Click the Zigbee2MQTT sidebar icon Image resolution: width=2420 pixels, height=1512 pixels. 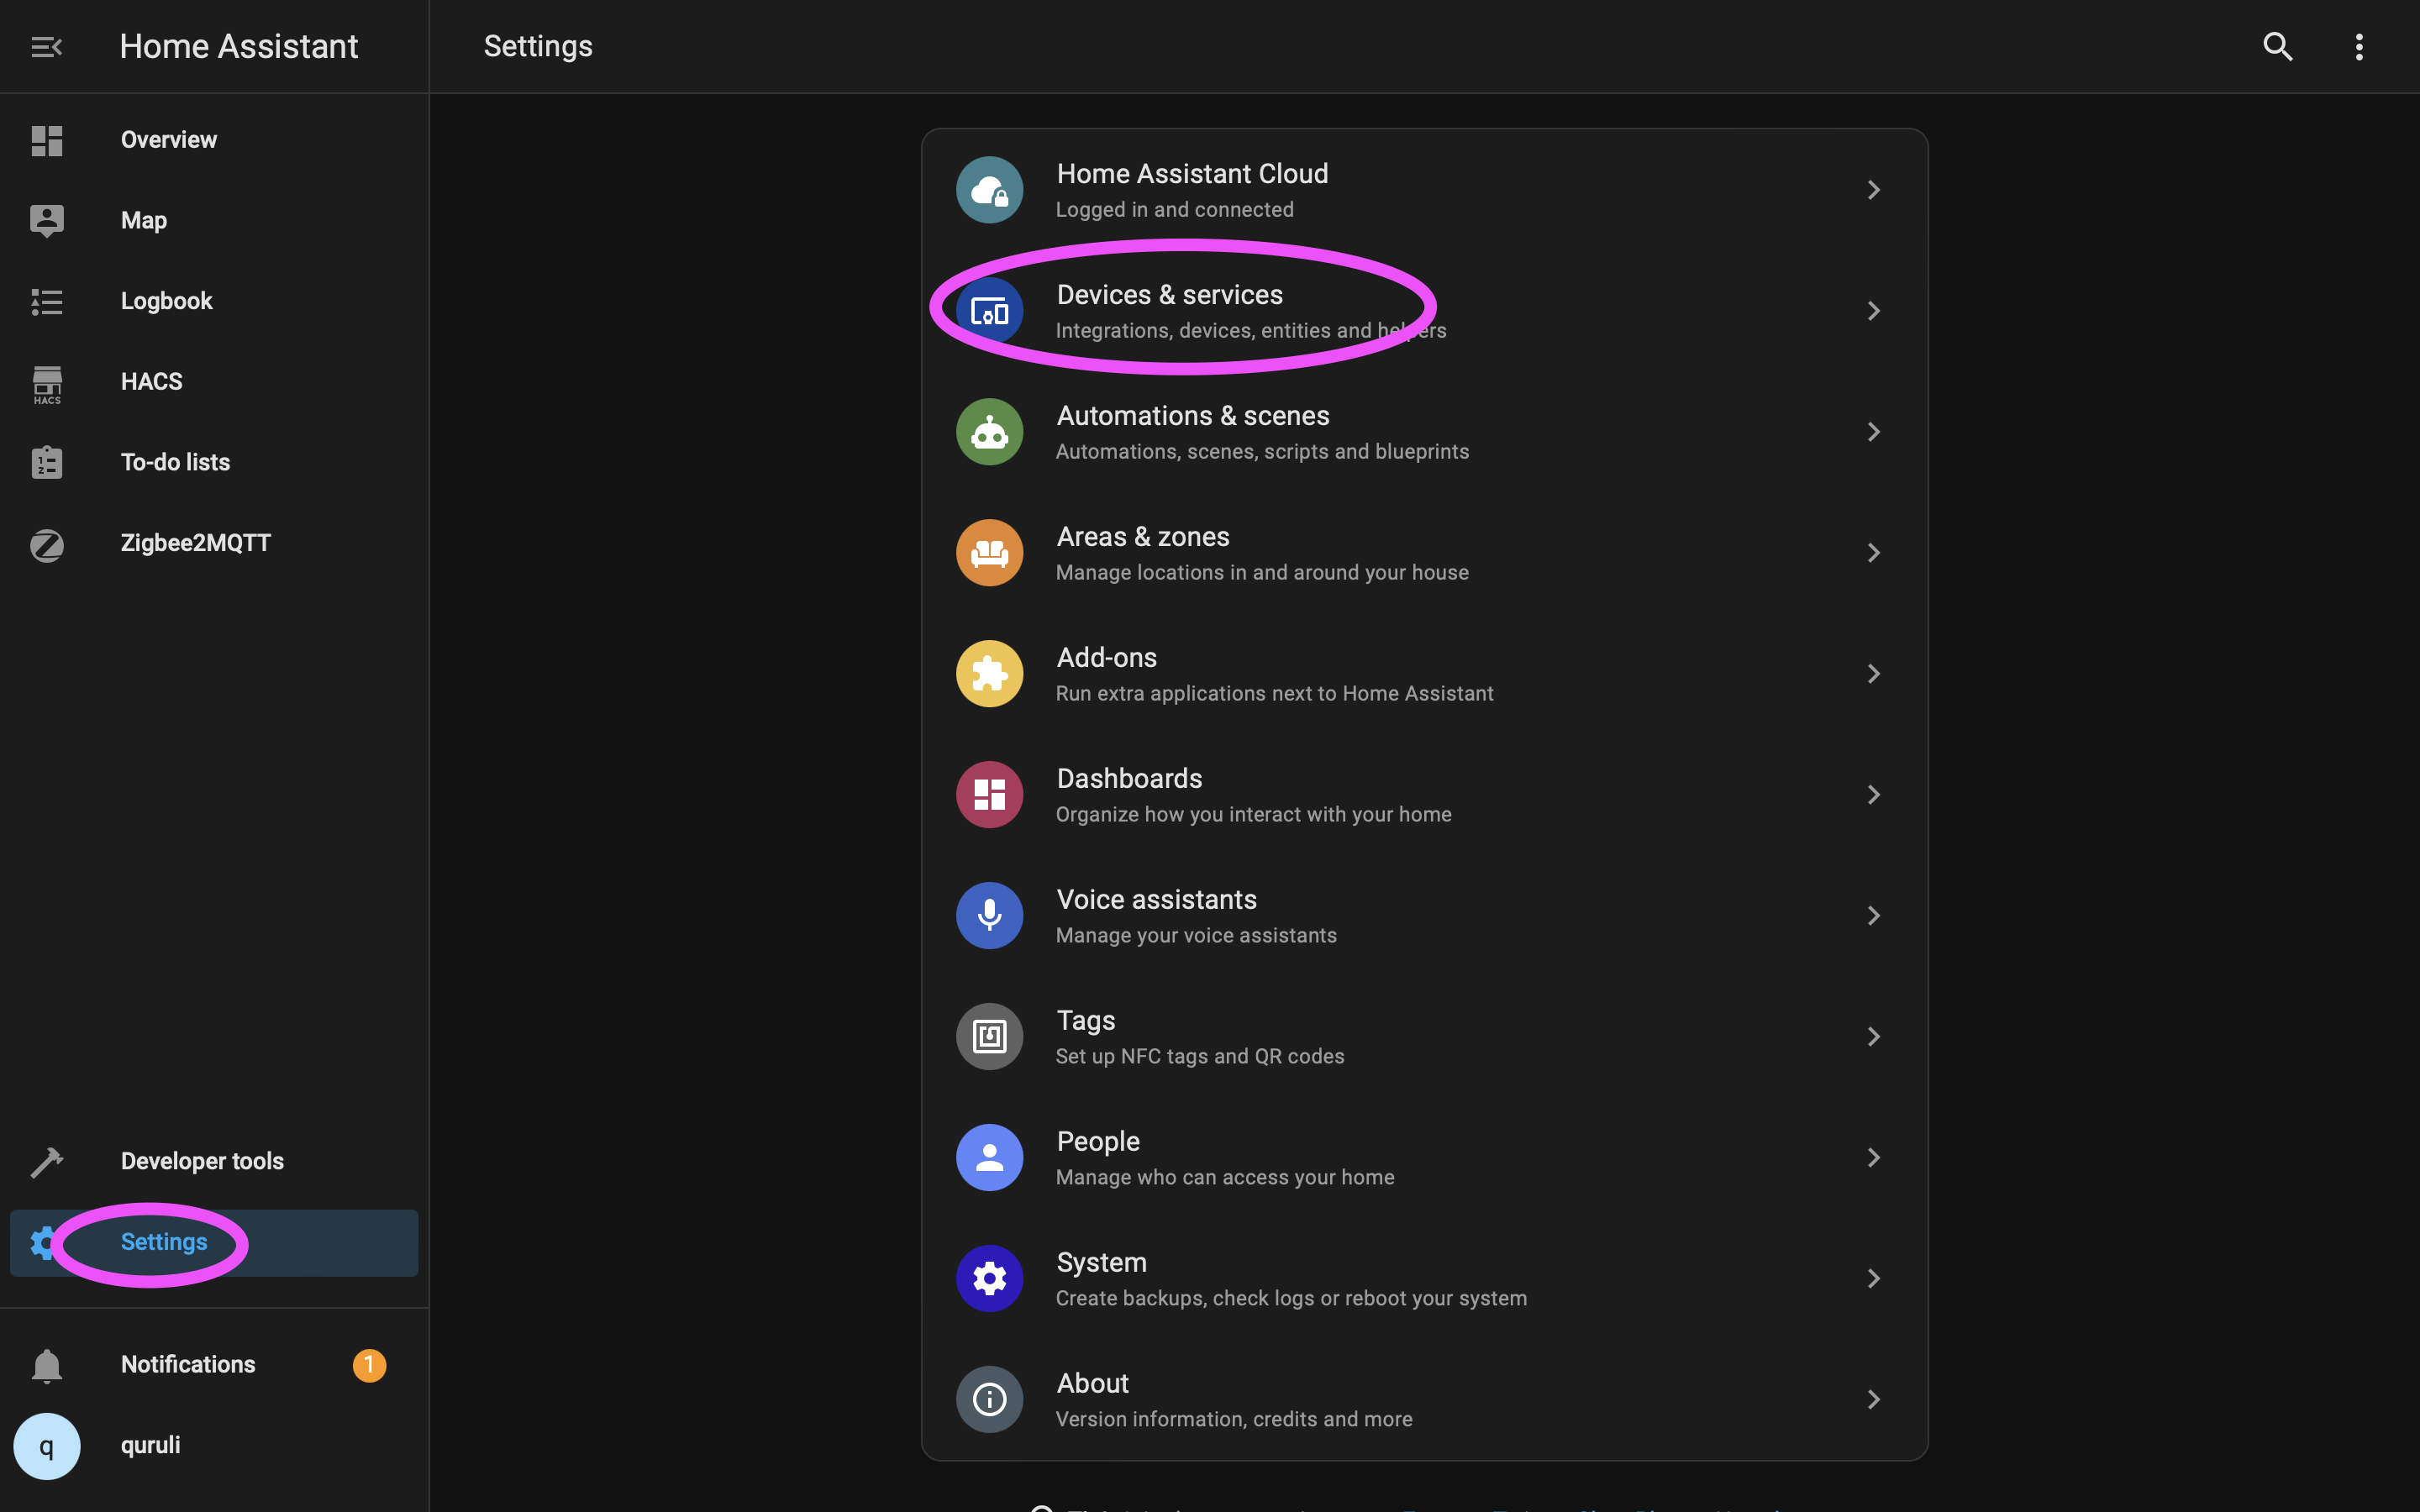(x=47, y=544)
